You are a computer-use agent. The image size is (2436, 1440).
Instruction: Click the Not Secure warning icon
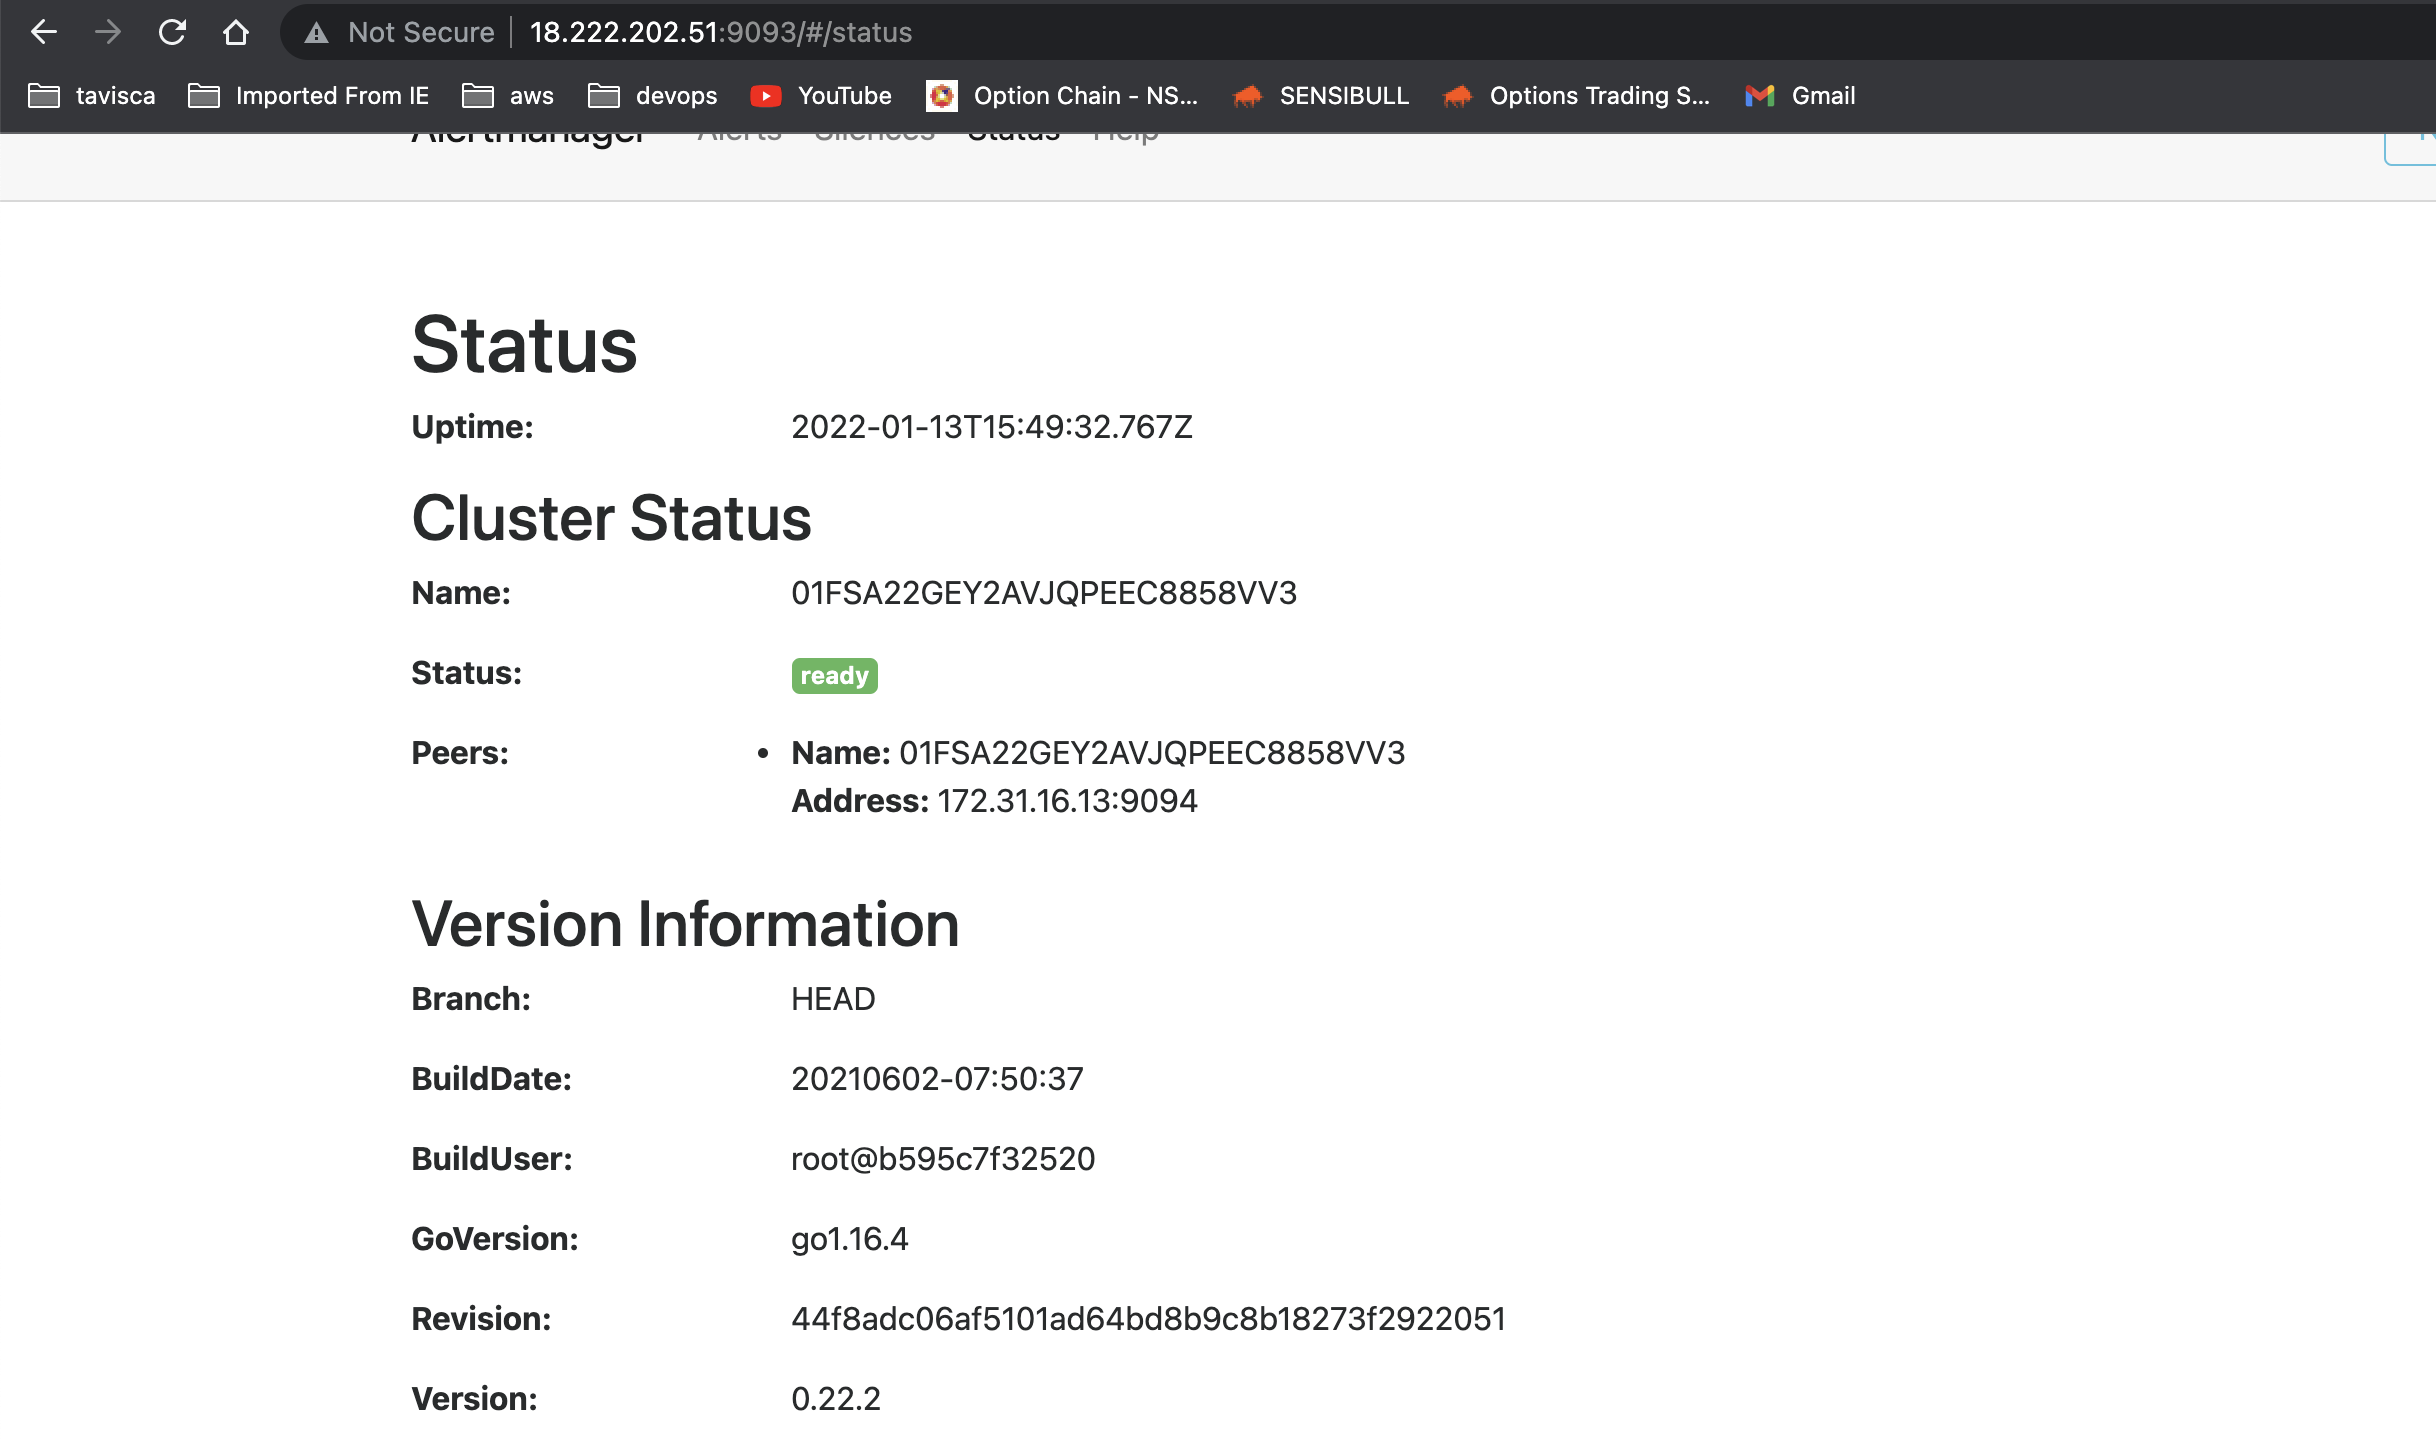[317, 32]
